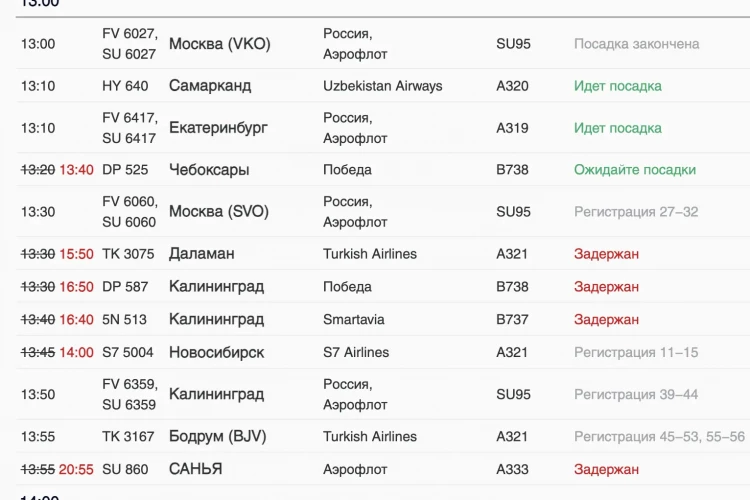Click Uzbekistan Airways airline name
Screen dimensions: 750x500
tap(383, 86)
